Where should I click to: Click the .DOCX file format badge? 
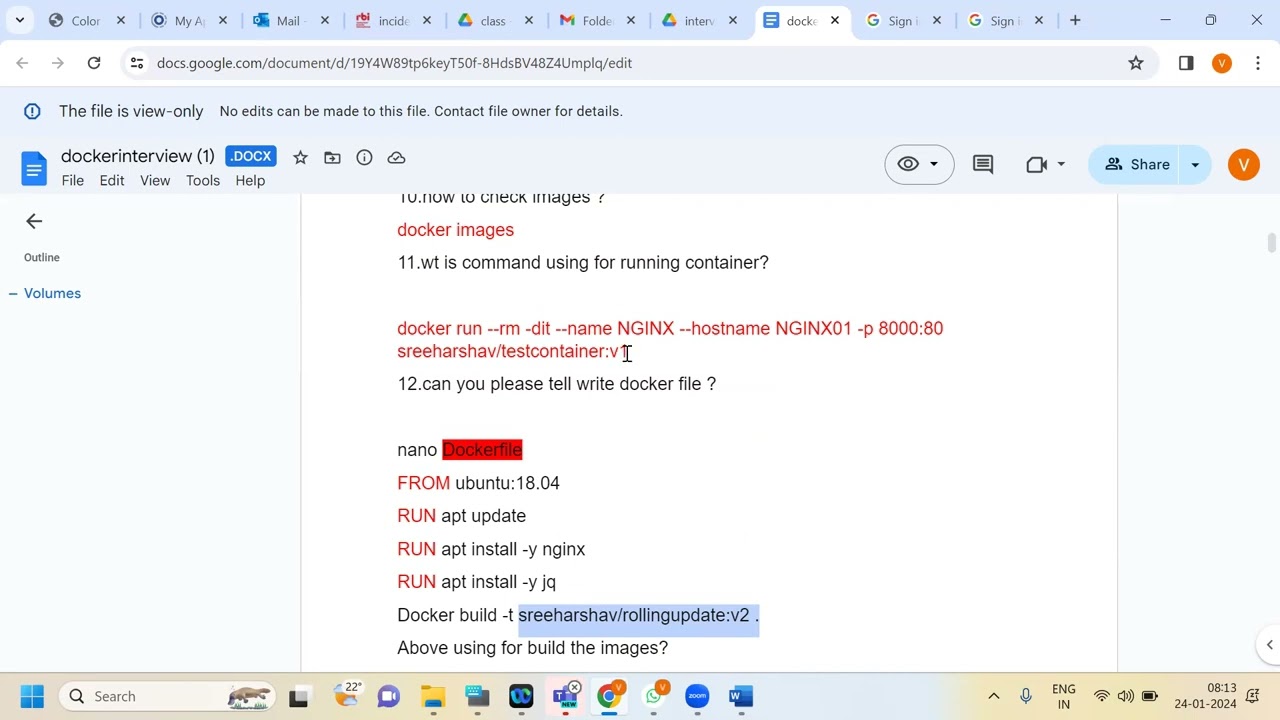251,156
